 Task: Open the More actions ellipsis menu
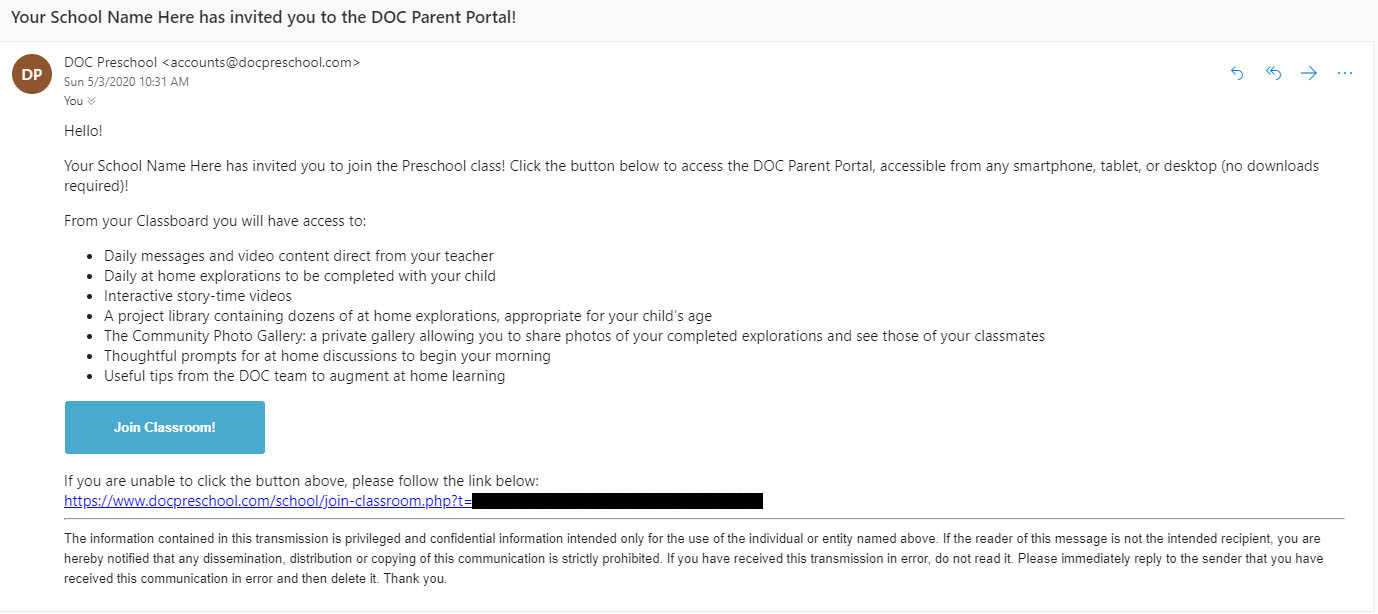pyautogui.click(x=1344, y=73)
